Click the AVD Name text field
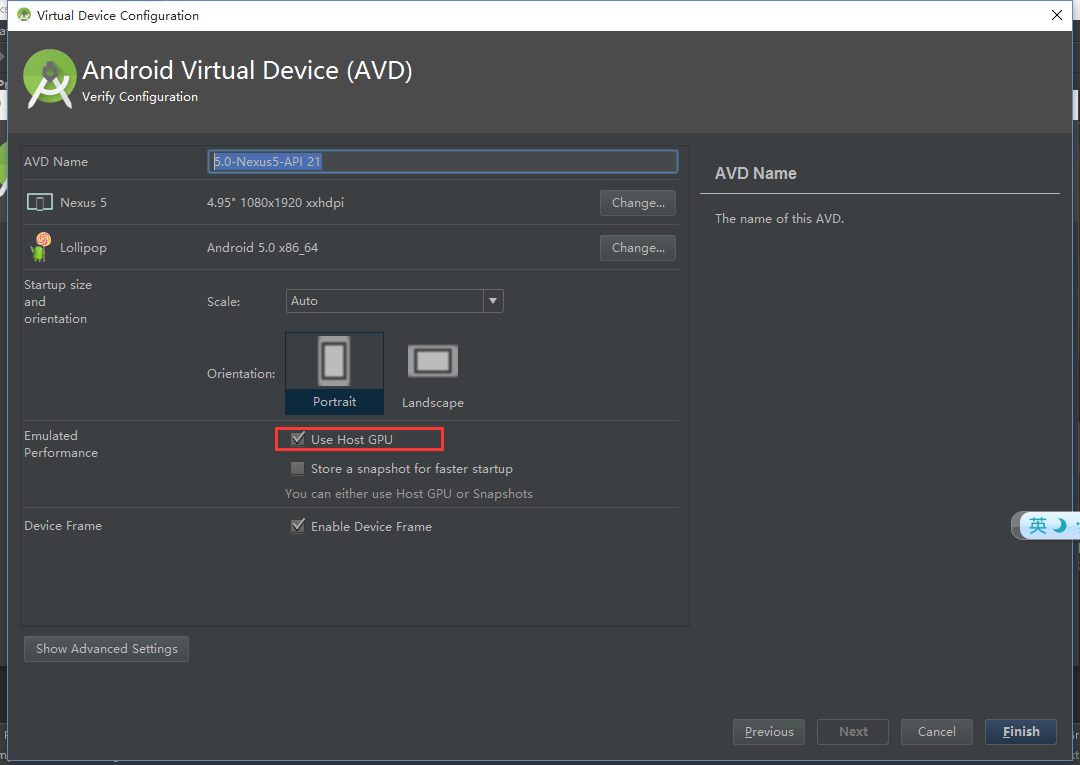The width and height of the screenshot is (1080, 765). click(x=442, y=161)
